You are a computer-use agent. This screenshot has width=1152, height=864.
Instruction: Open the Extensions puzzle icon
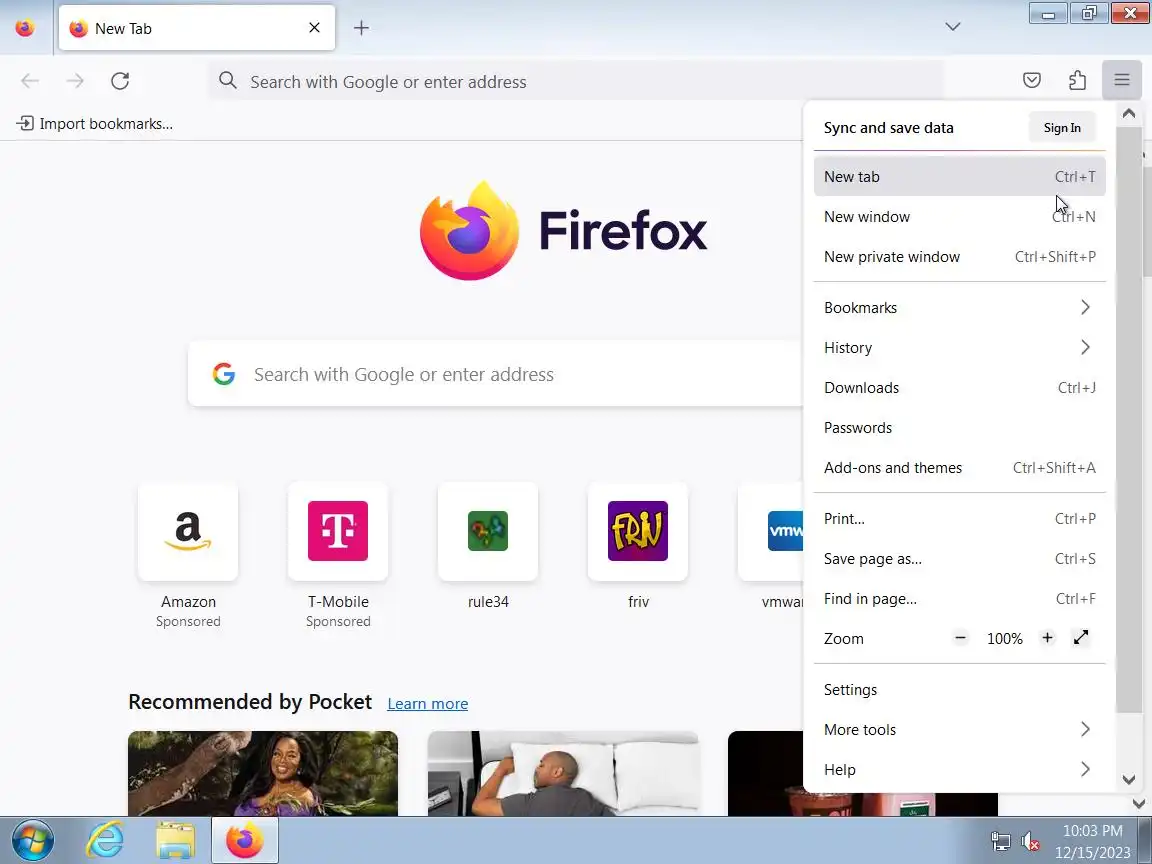(x=1077, y=80)
